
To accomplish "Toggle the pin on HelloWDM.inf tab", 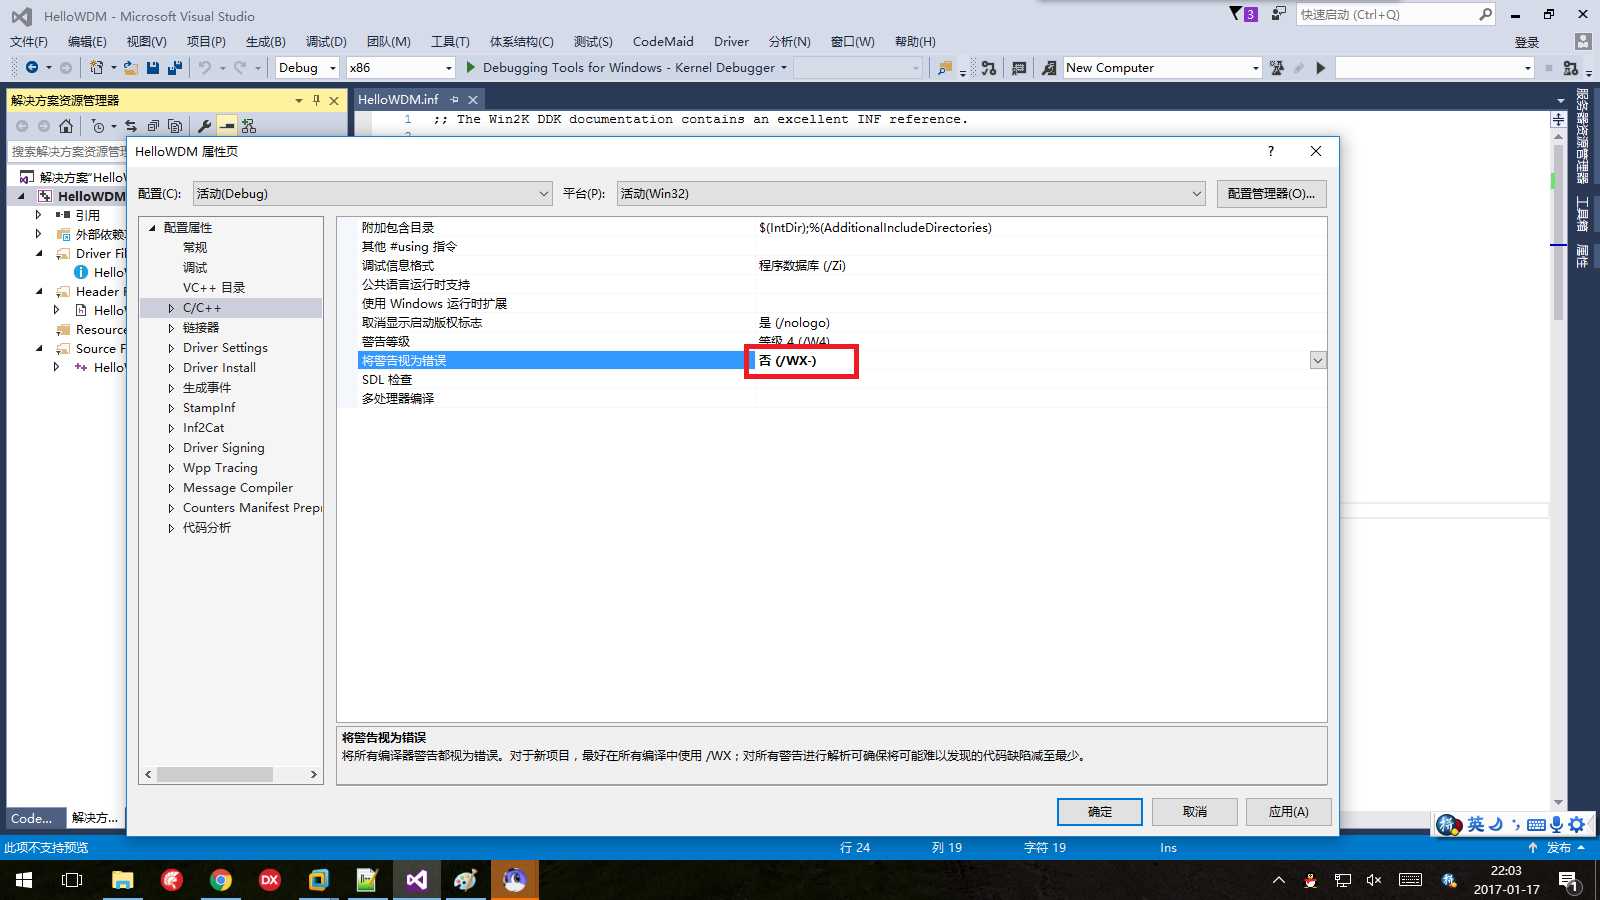I will coord(454,99).
